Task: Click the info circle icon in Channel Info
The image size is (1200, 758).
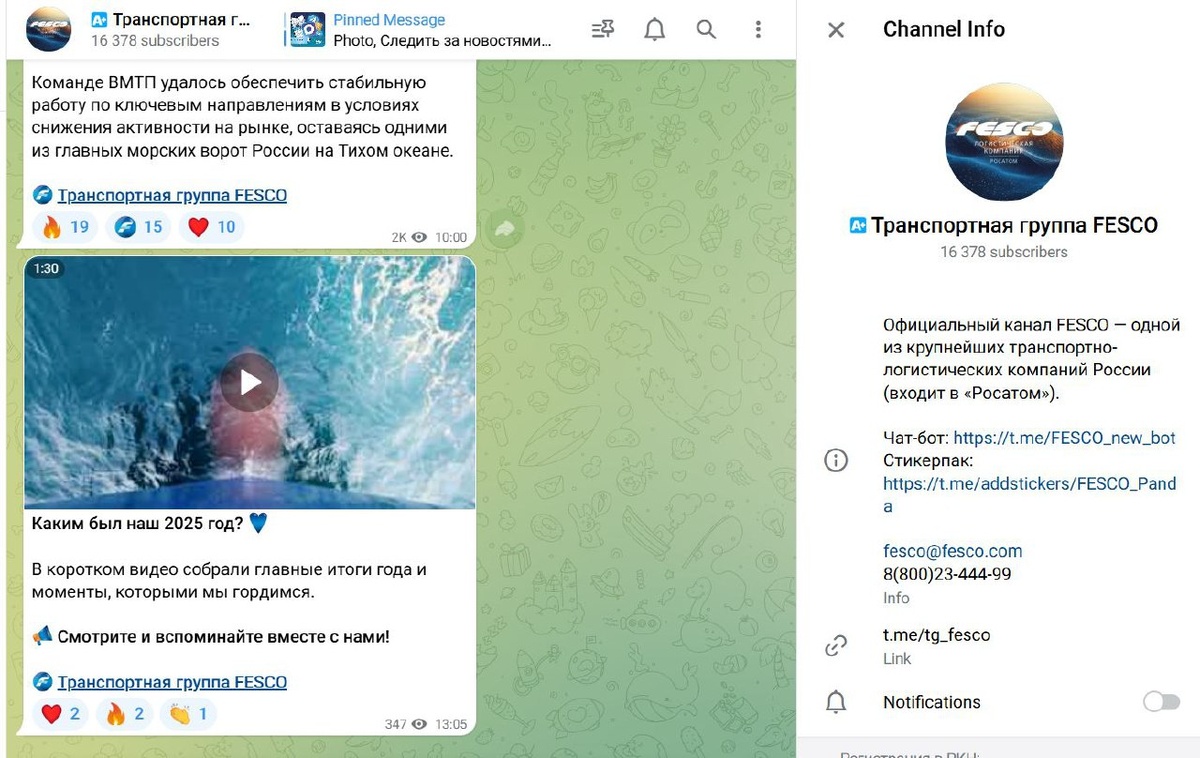Action: 836,460
